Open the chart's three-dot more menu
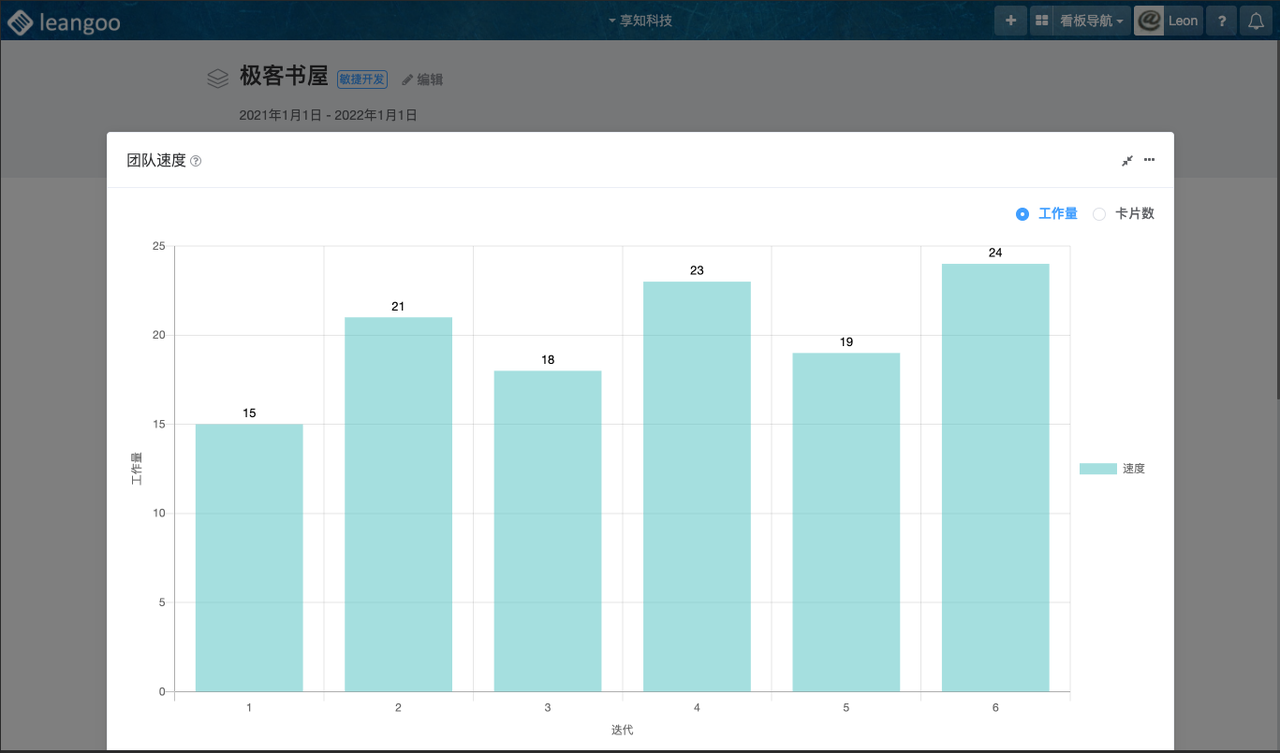The image size is (1280, 753). (1149, 160)
